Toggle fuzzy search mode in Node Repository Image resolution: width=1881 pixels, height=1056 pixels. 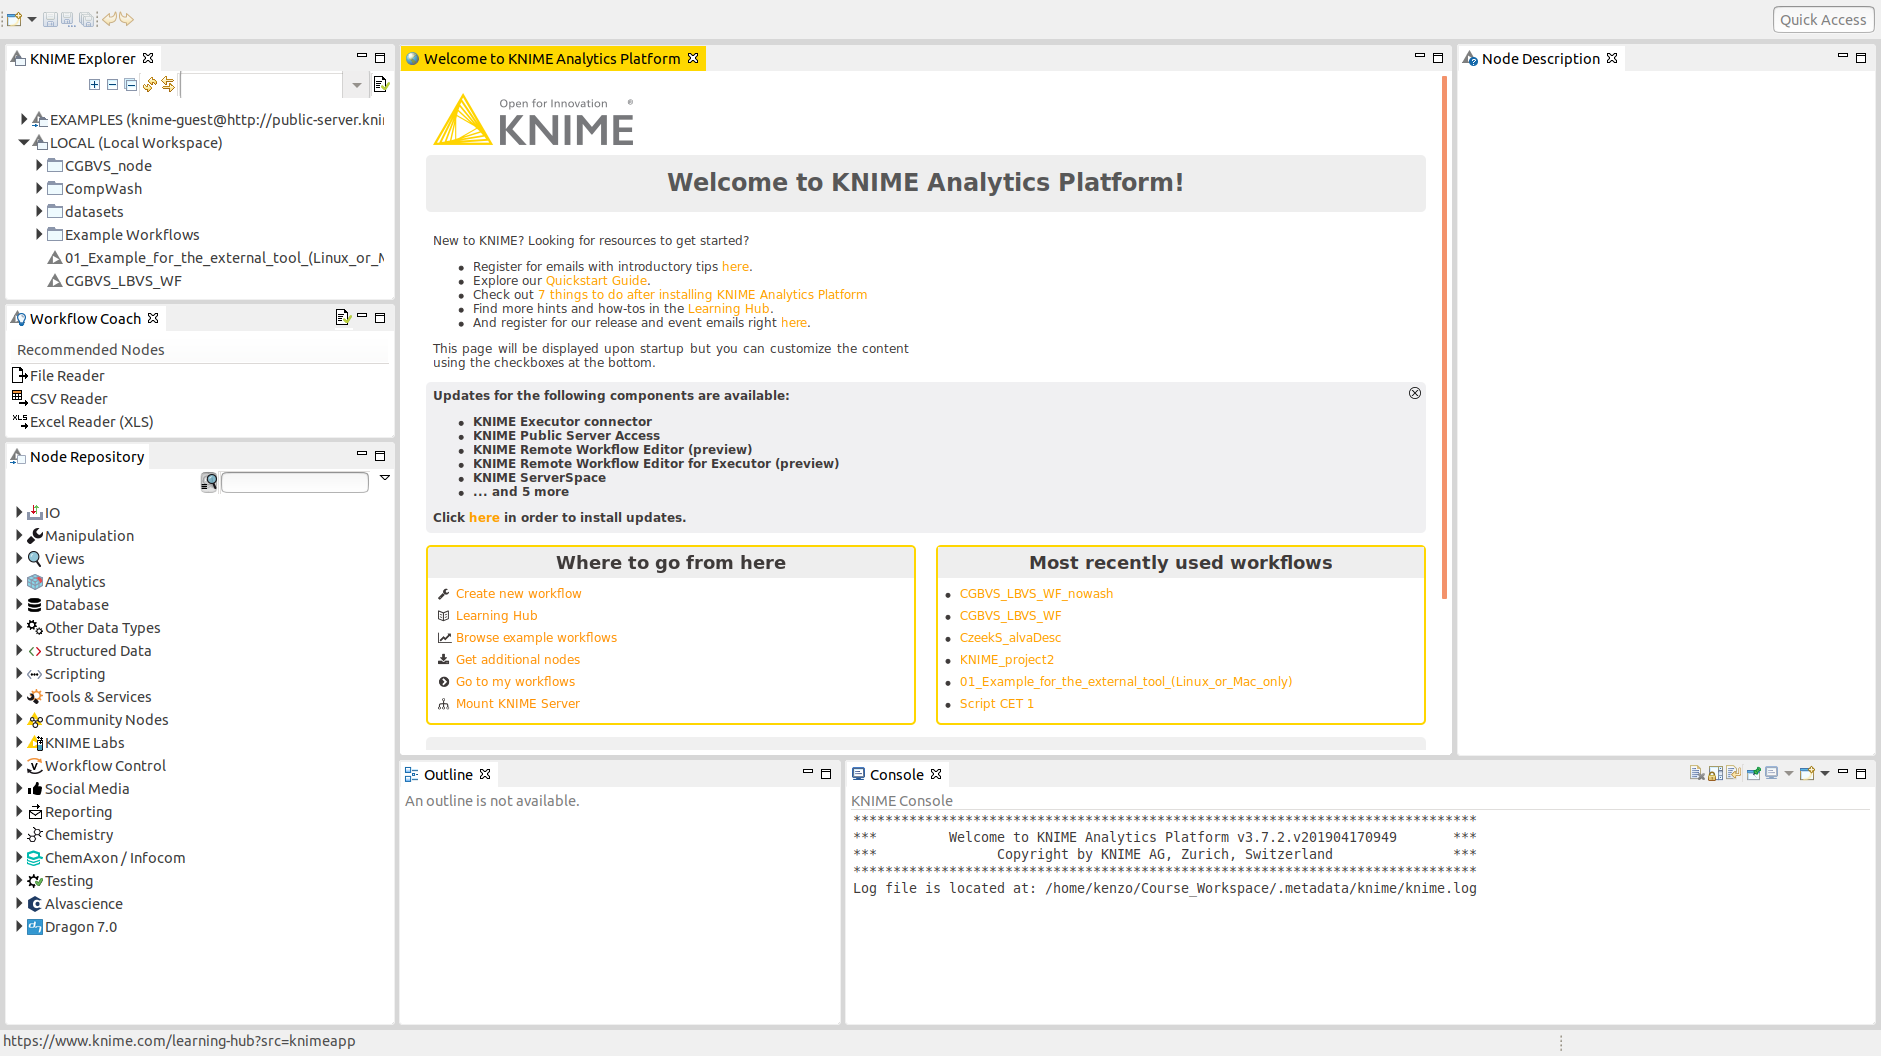click(x=209, y=483)
